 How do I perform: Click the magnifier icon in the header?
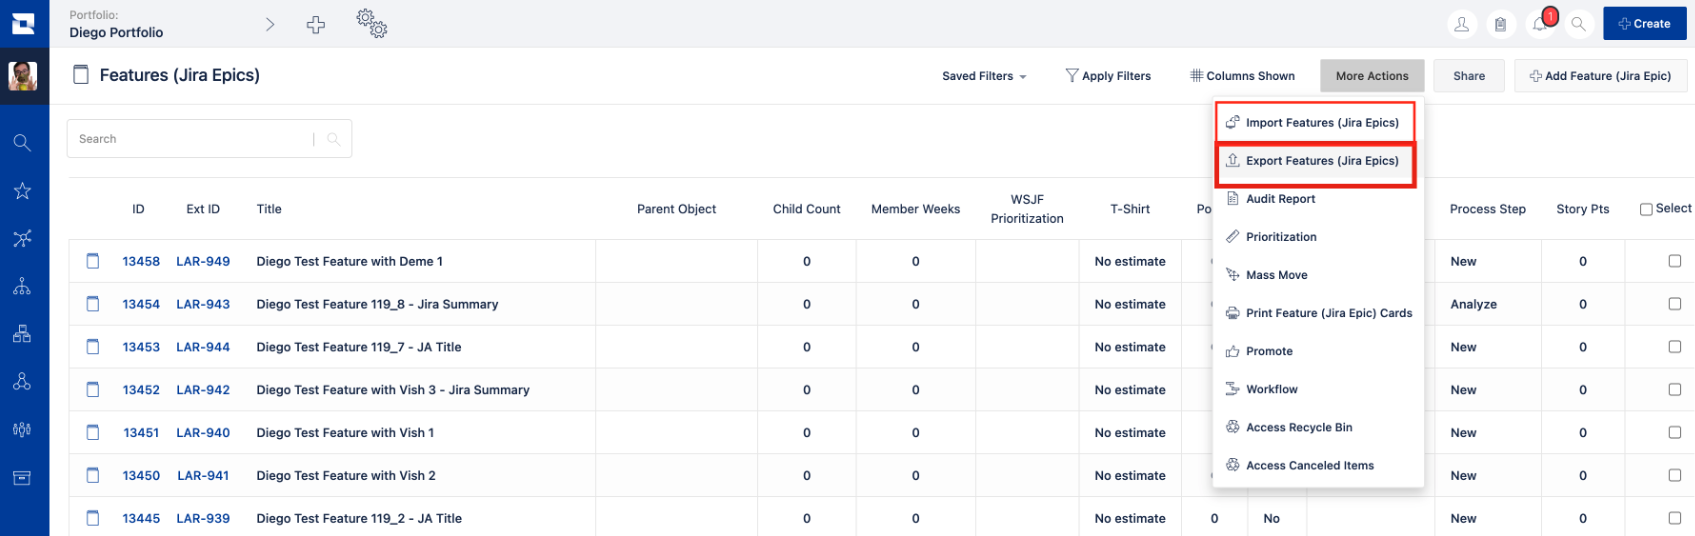coord(1578,24)
